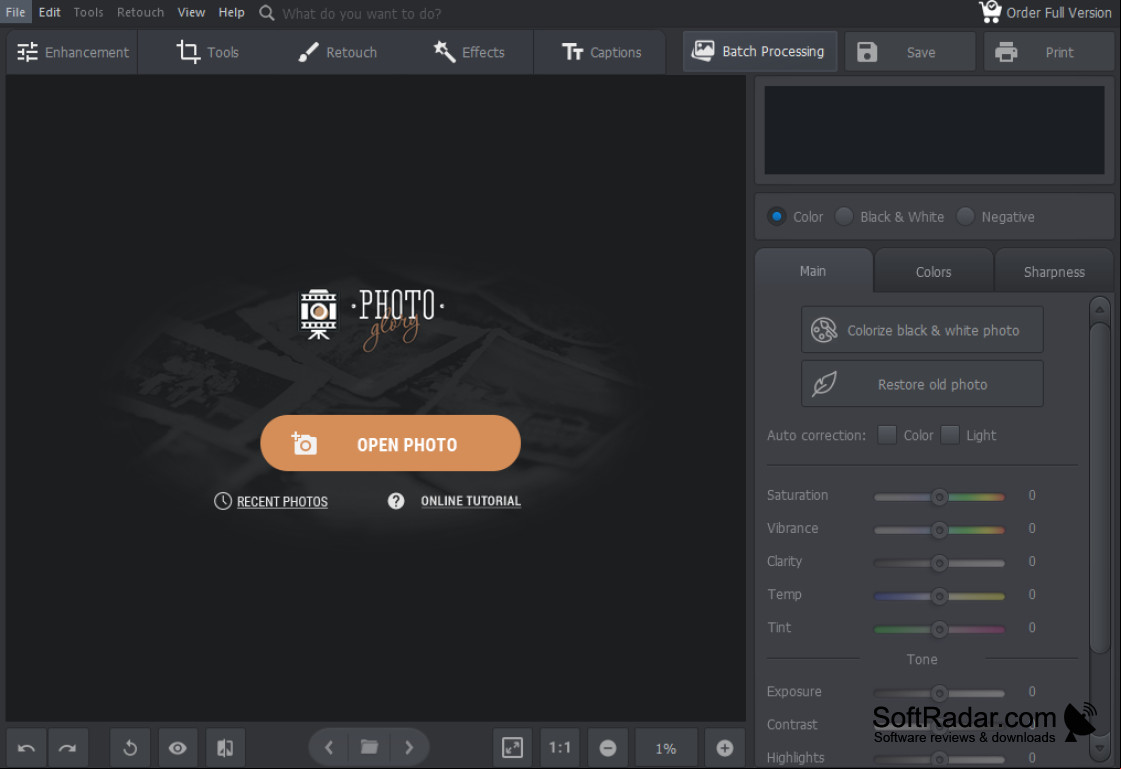Viewport: 1121px width, 769px height.
Task: Toggle the eye preview original icon
Action: [x=177, y=748]
